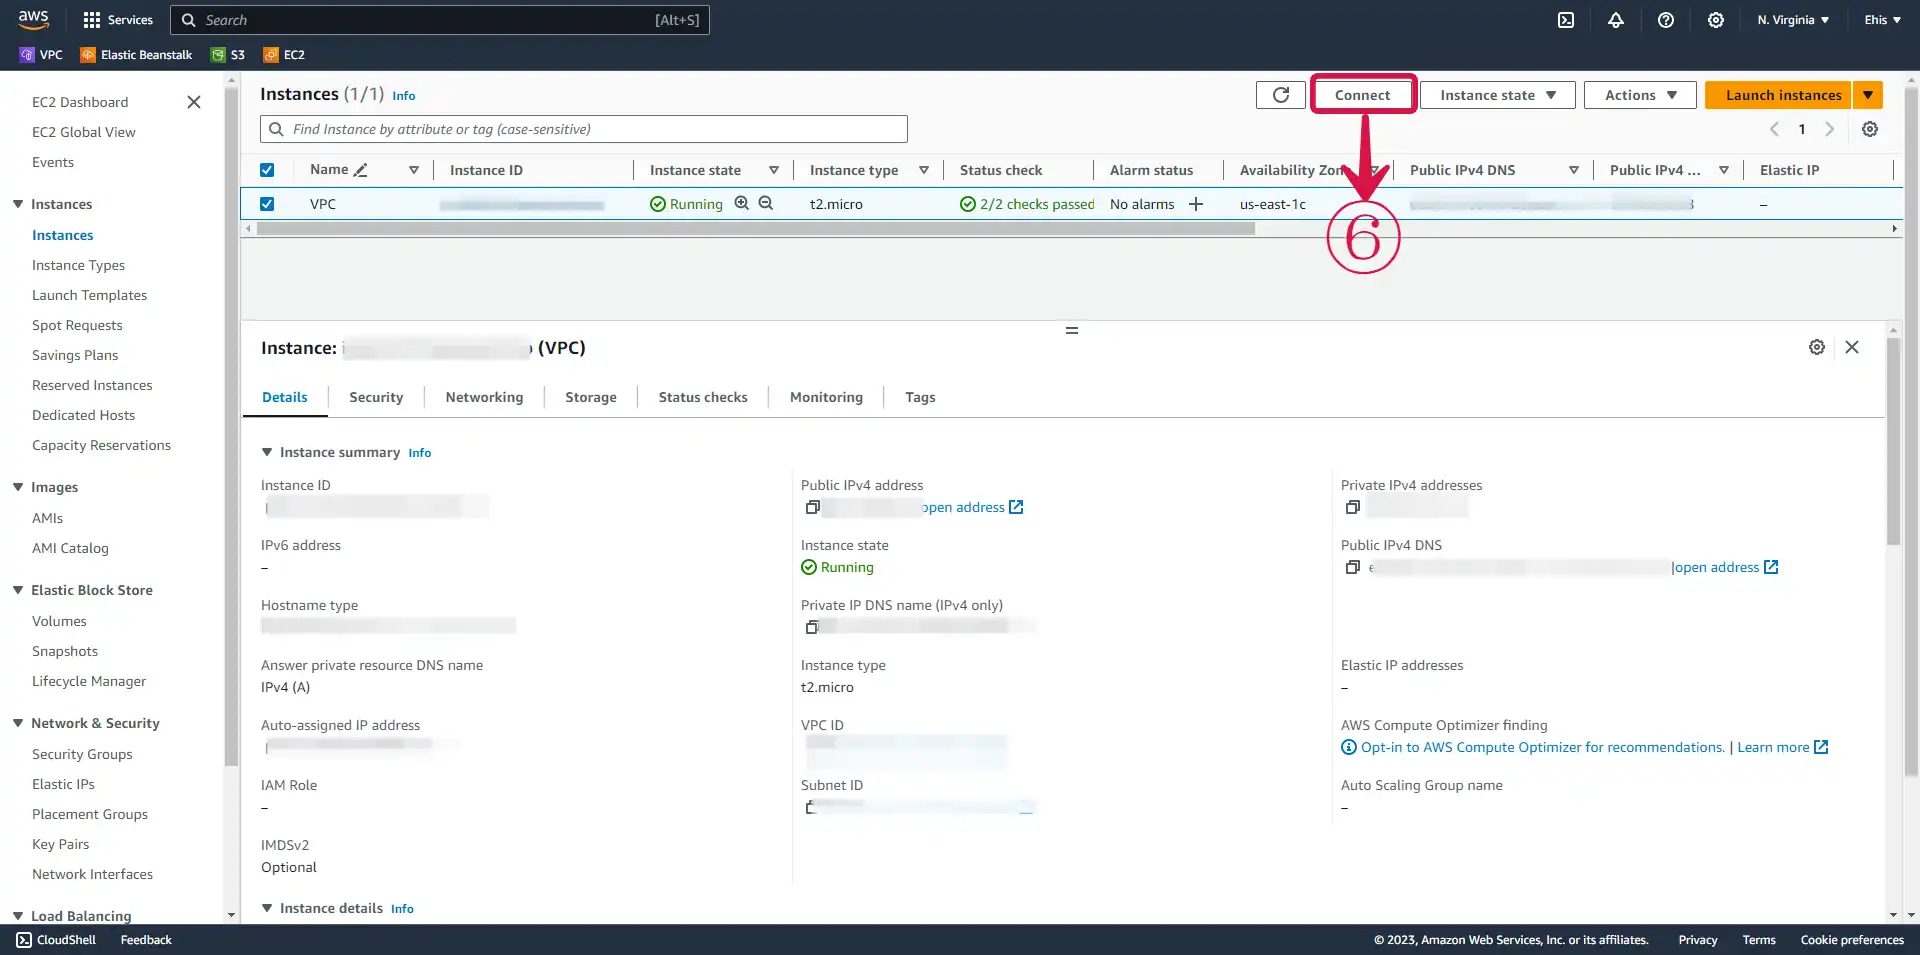Open instance detail panel settings gear
1920x955 pixels.
[1817, 347]
